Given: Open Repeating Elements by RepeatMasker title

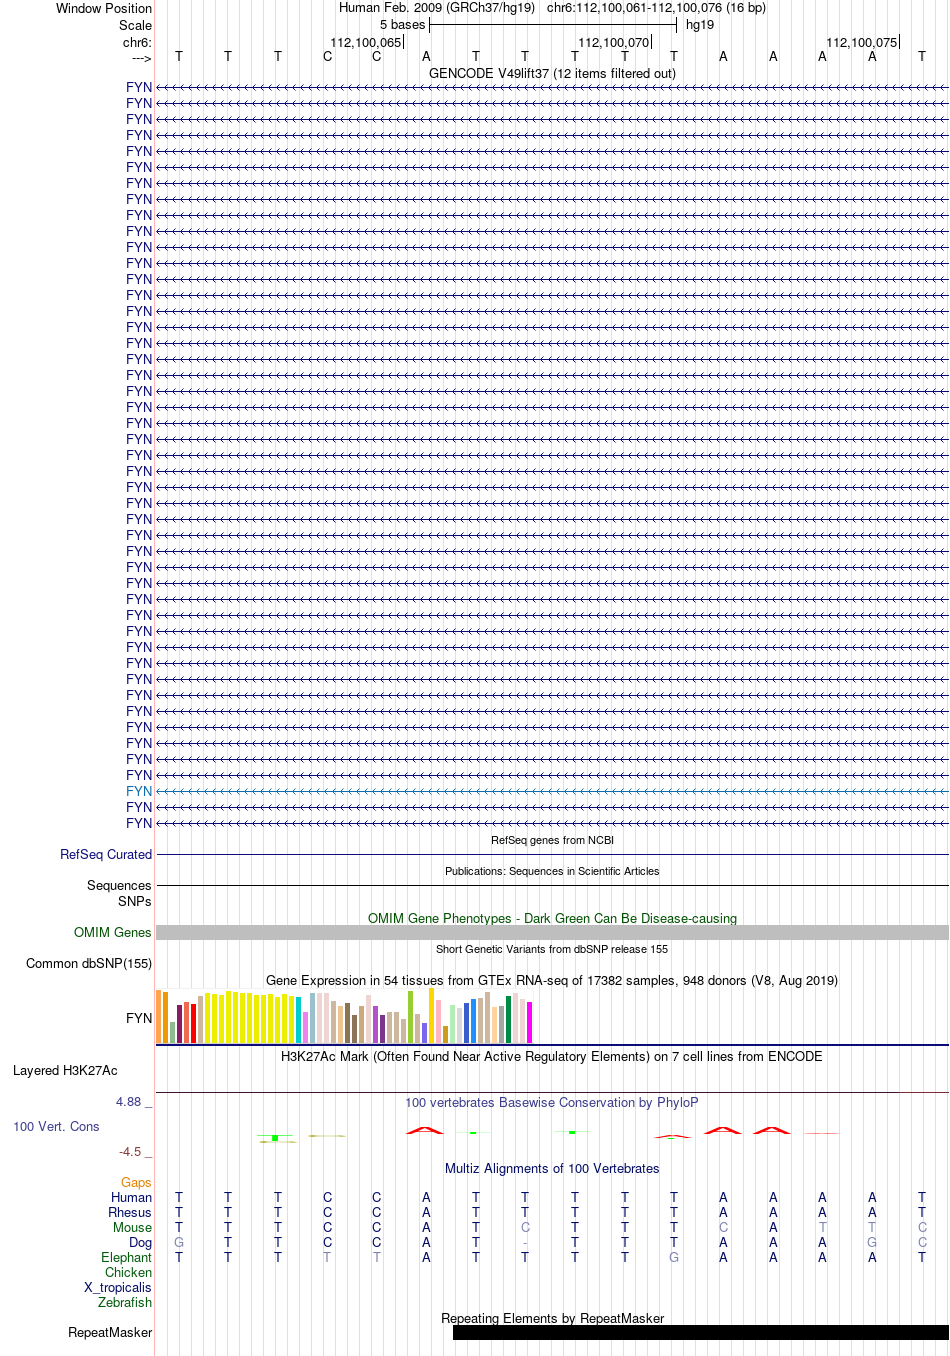Looking at the screenshot, I should tap(552, 1318).
